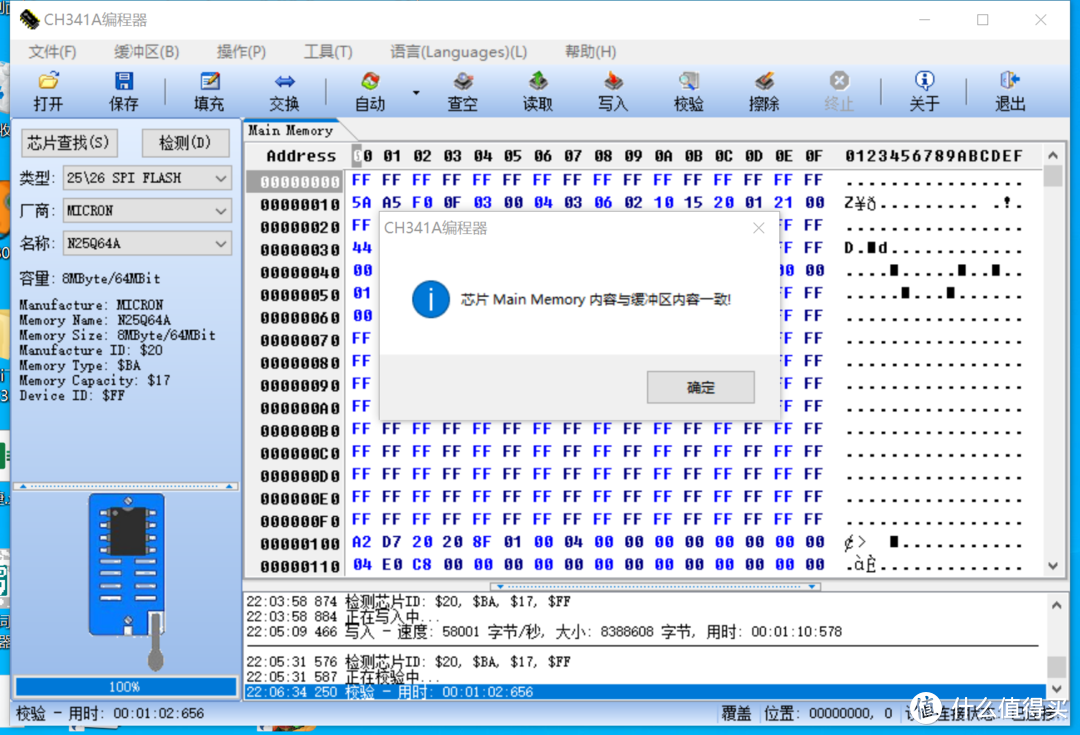The width and height of the screenshot is (1080, 735).
Task: Select the 填充 (Fill) buffer icon
Action: (x=208, y=90)
